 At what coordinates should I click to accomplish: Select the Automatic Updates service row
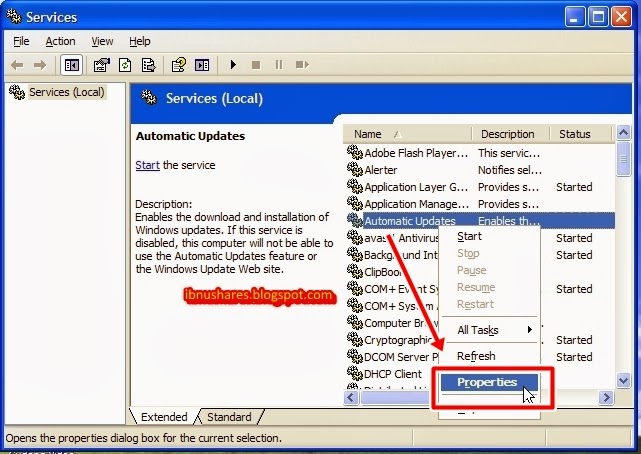click(479, 221)
